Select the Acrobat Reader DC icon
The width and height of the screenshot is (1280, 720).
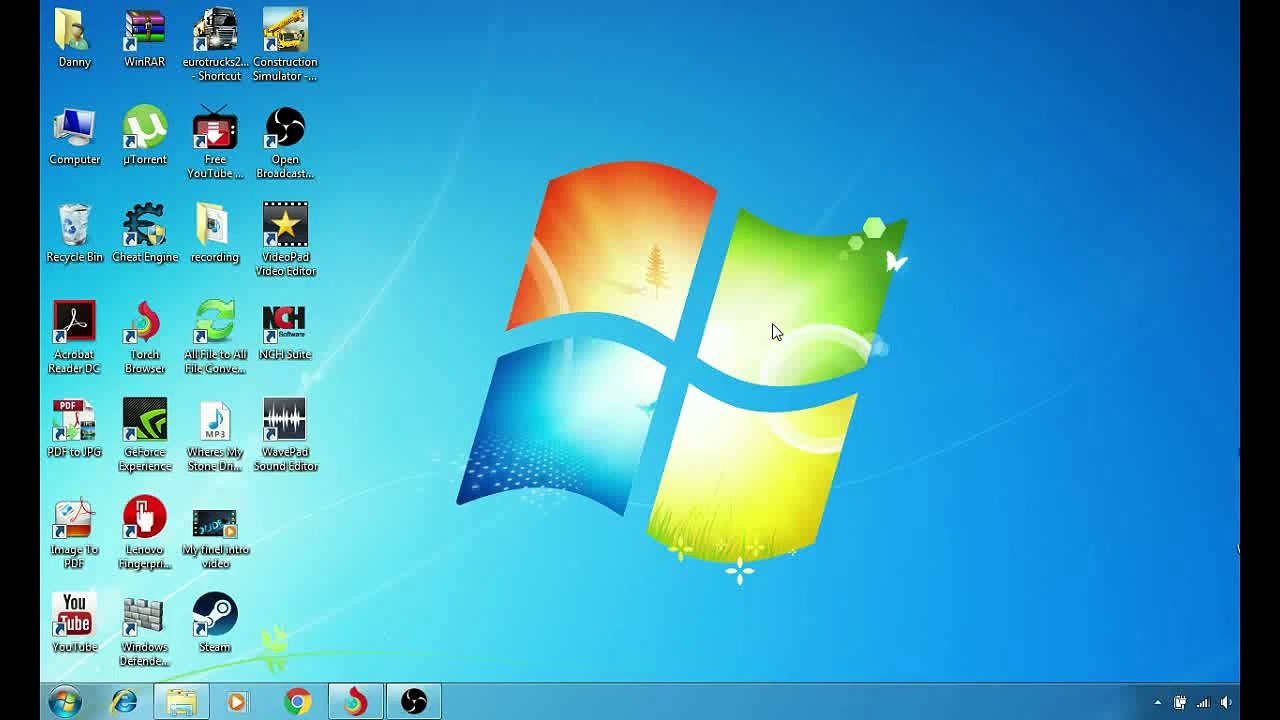74,322
